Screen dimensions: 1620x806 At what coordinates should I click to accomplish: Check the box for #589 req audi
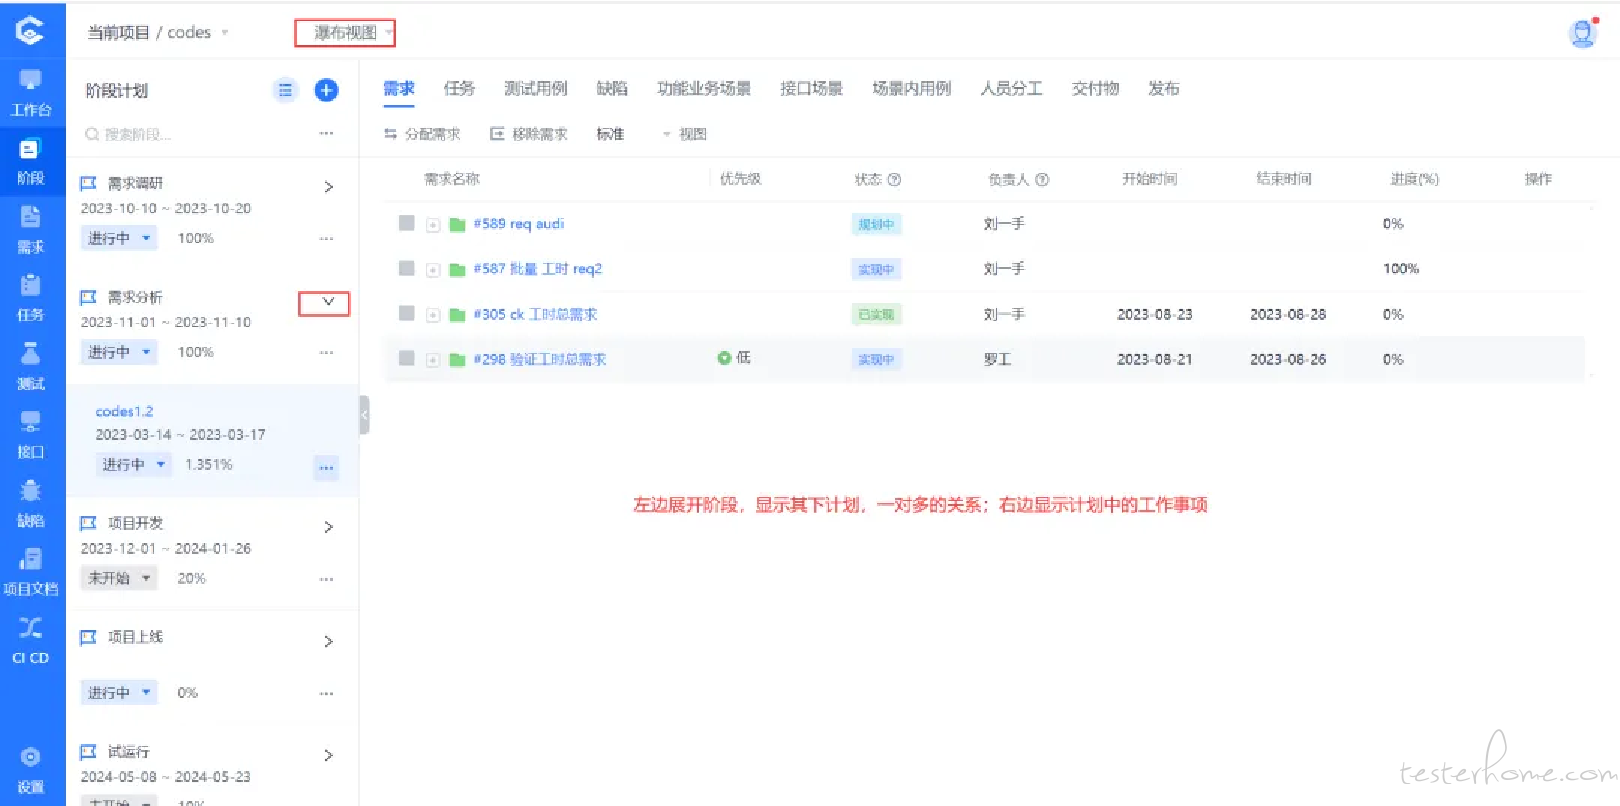click(406, 223)
